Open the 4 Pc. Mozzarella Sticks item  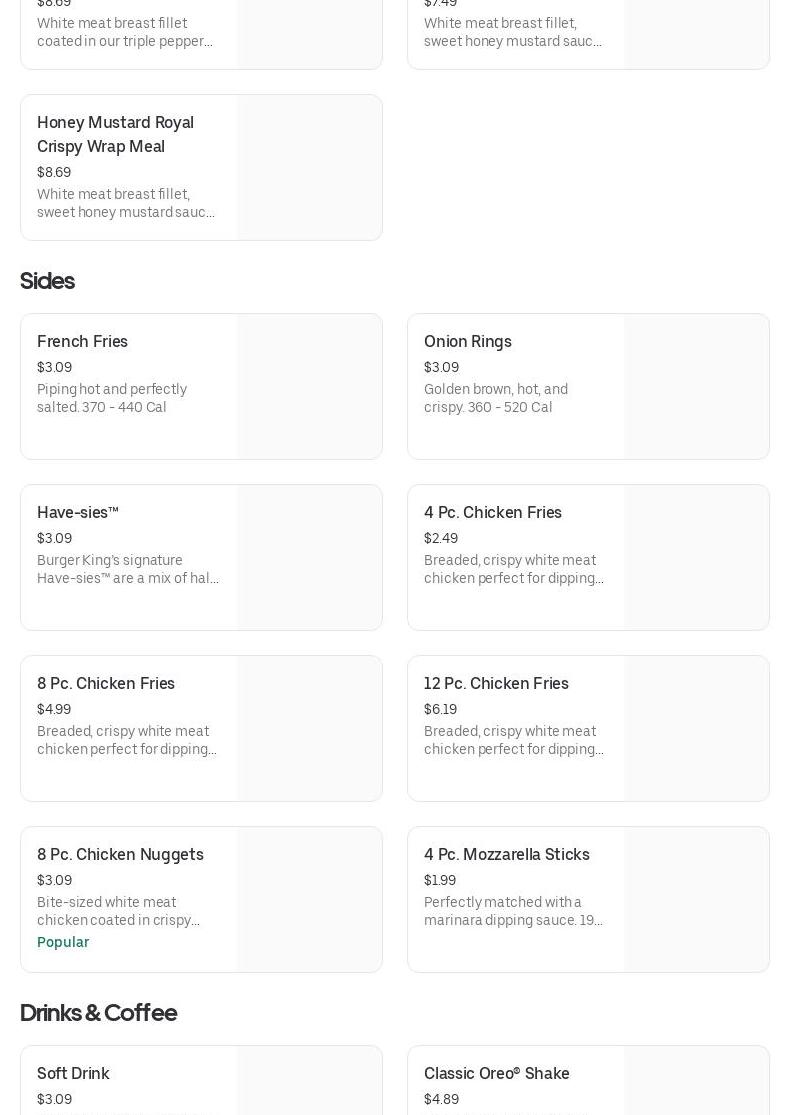click(x=506, y=855)
